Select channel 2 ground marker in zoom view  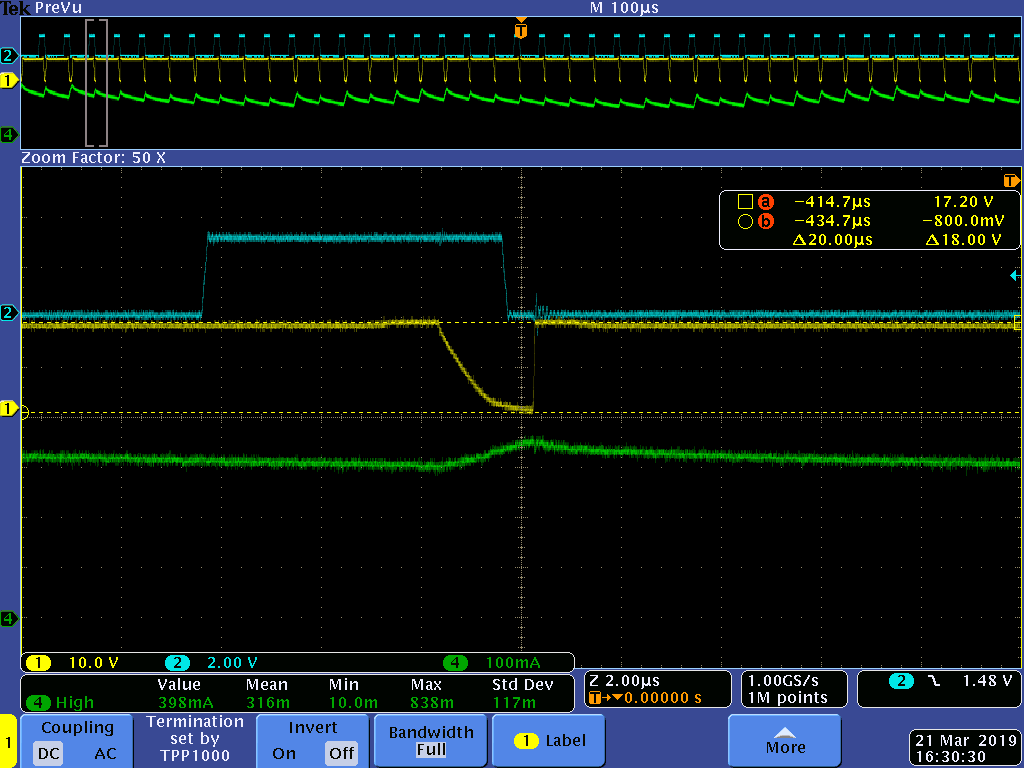(x=9, y=312)
